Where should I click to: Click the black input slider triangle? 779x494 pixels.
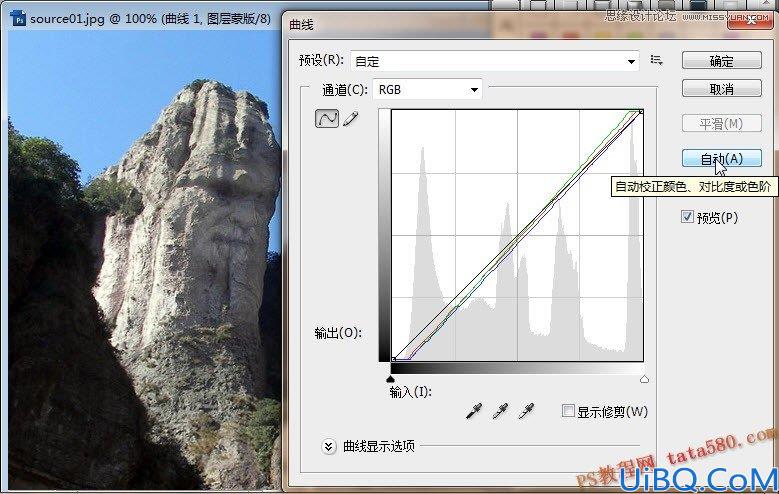pyautogui.click(x=390, y=379)
